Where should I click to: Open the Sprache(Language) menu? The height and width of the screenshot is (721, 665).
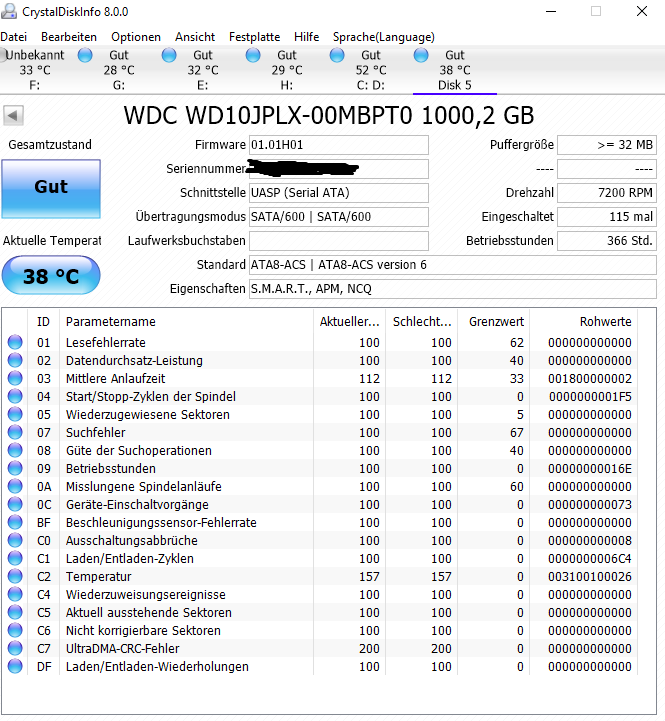pos(384,37)
